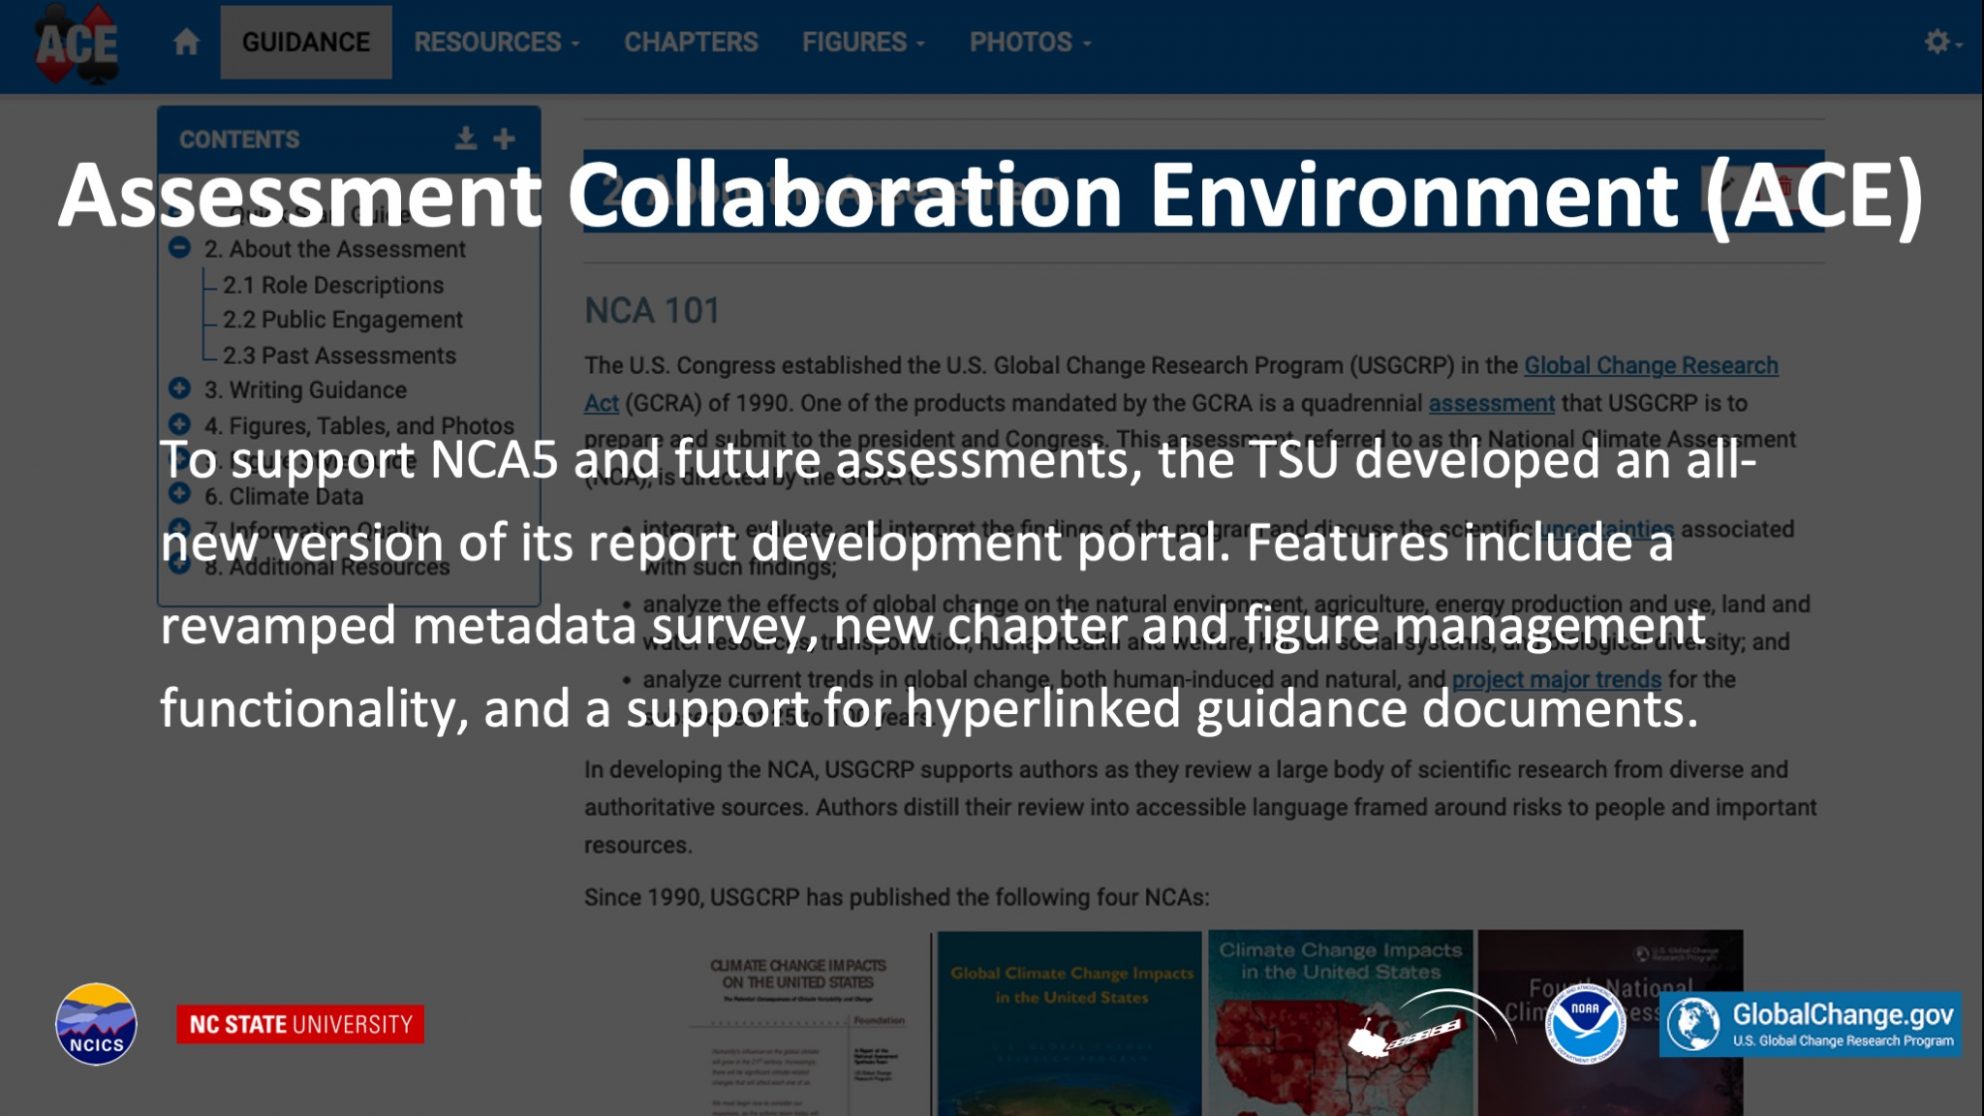Click the NOAA logo
1984x1116 pixels.
(1585, 1024)
